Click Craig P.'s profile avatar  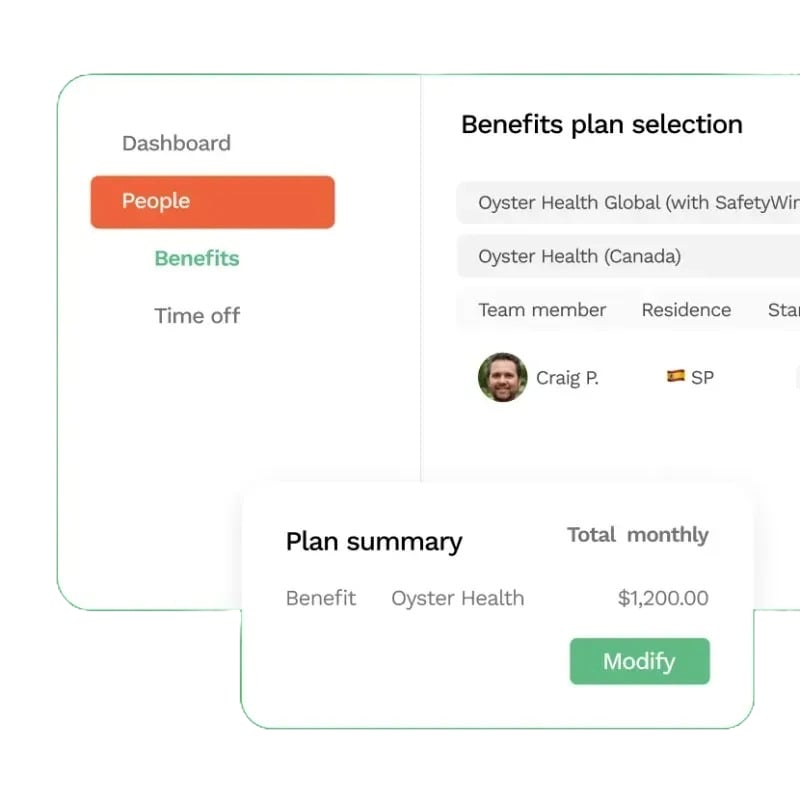(x=502, y=377)
